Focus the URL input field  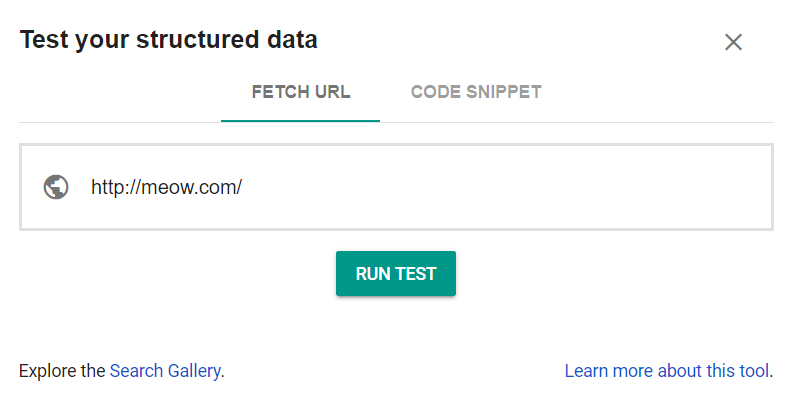(x=396, y=187)
